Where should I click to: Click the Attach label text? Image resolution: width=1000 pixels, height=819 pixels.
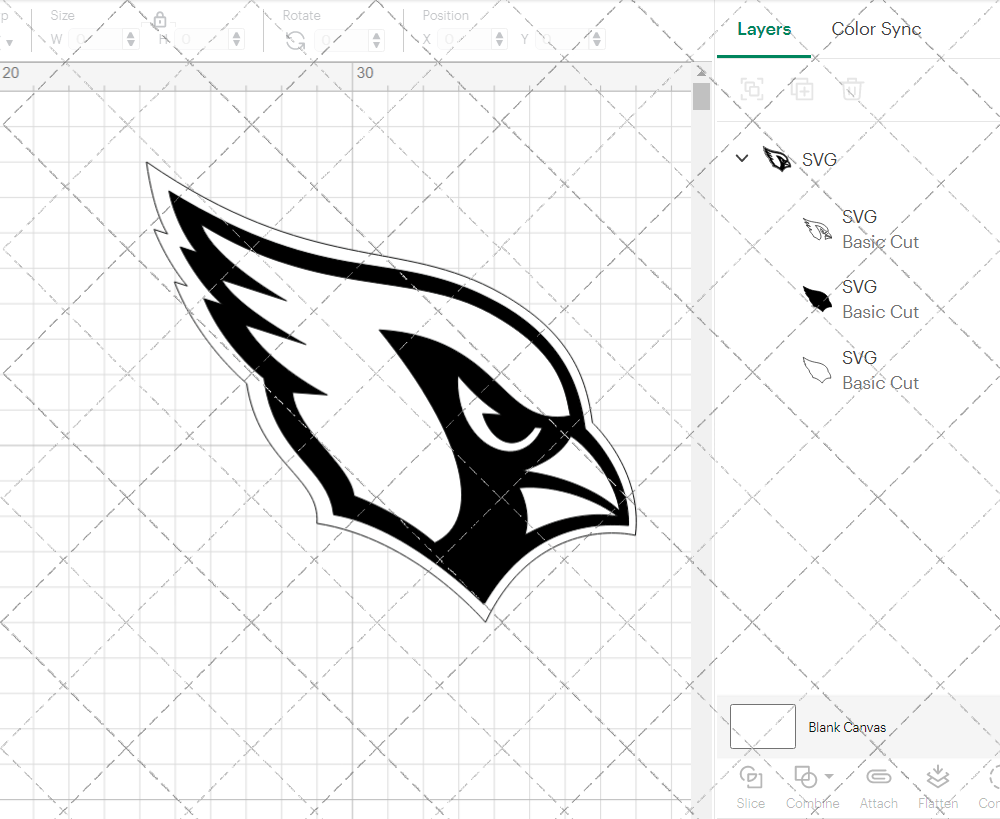tap(878, 803)
